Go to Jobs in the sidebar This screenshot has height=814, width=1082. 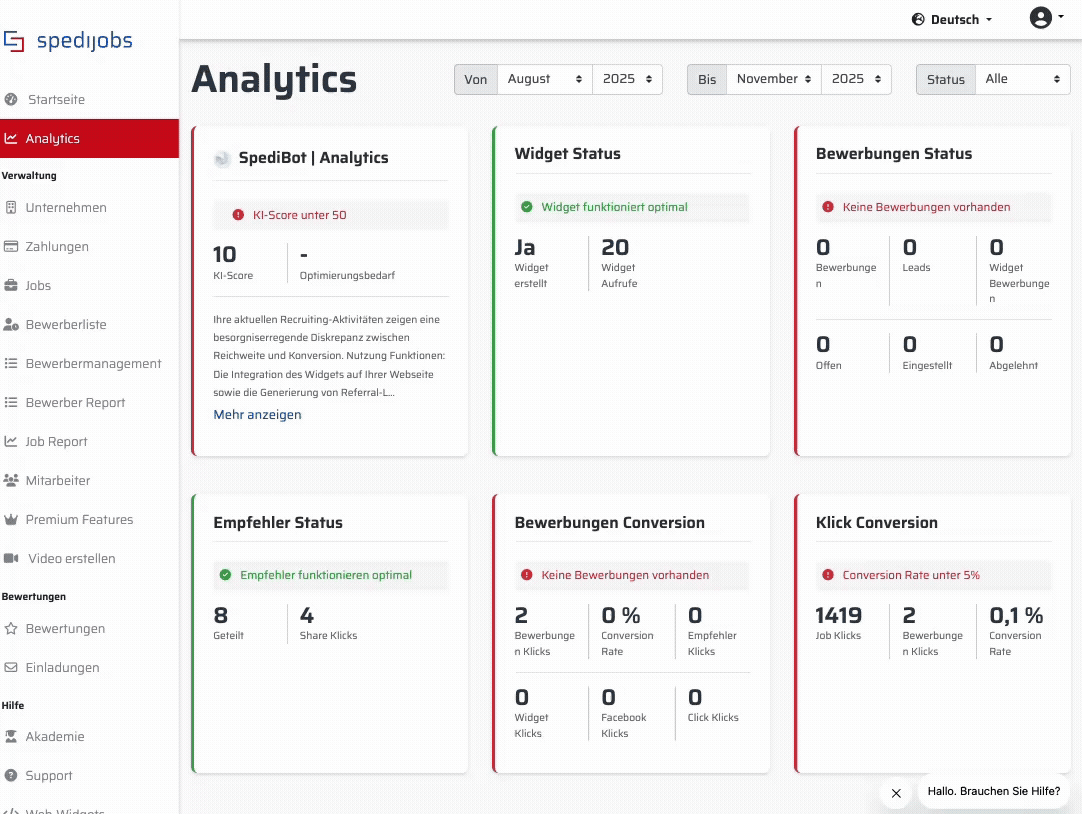coord(90,286)
